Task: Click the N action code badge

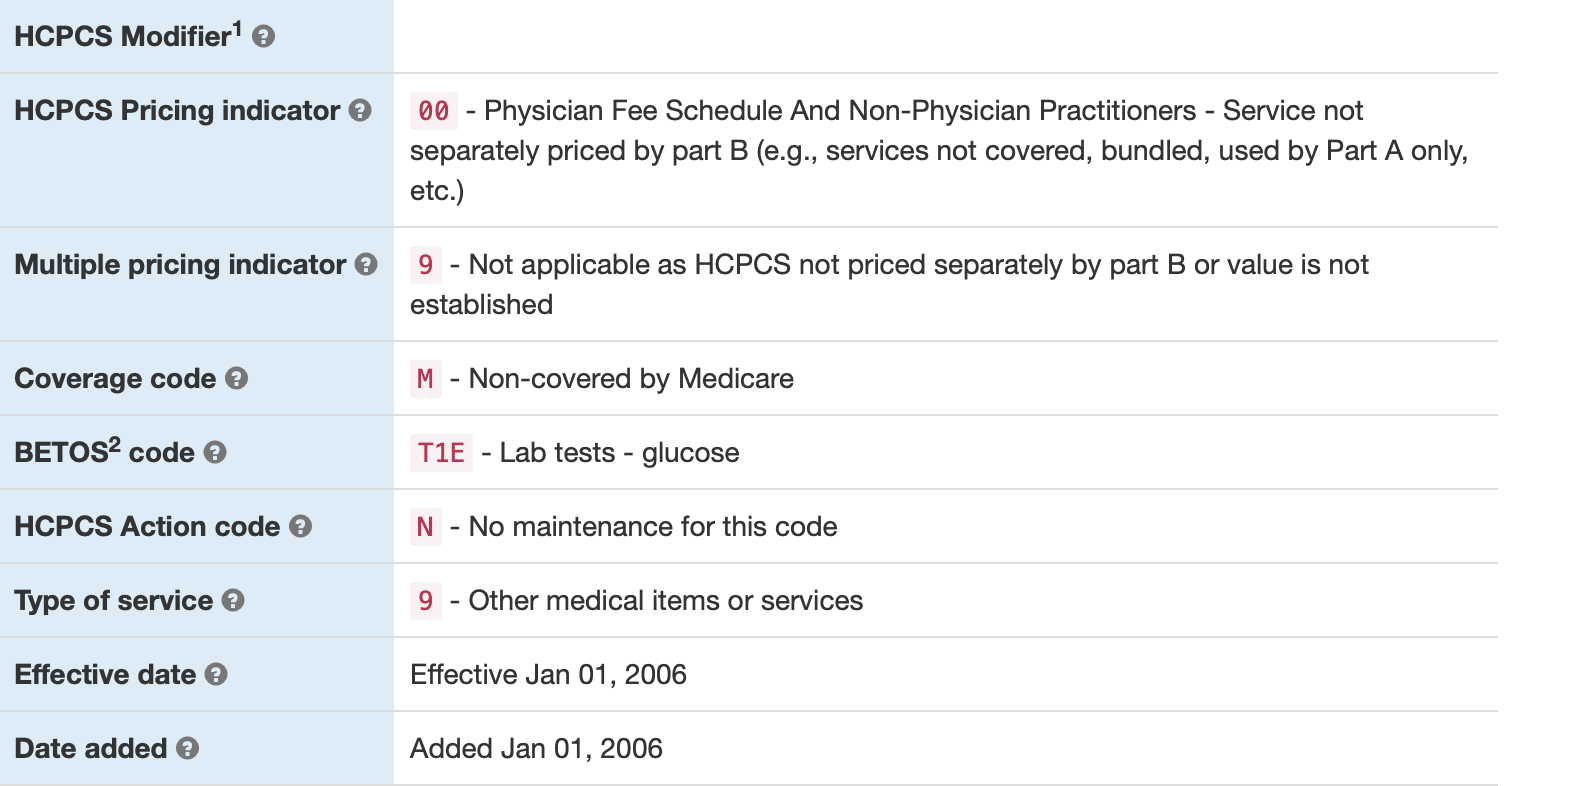Action: [x=425, y=527]
